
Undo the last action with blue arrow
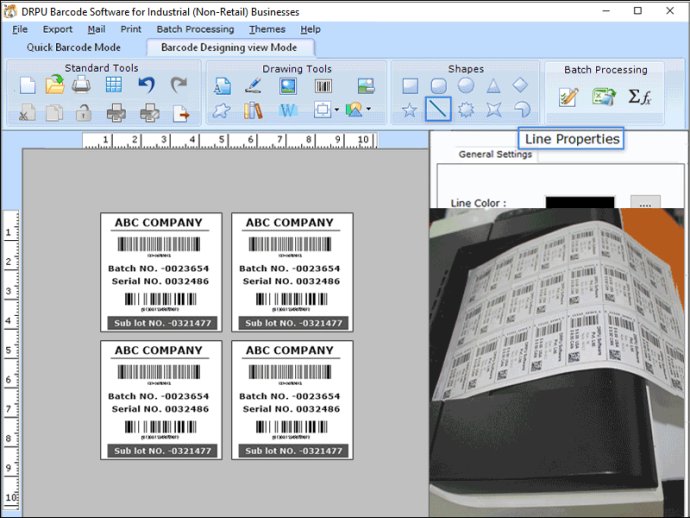[x=147, y=84]
